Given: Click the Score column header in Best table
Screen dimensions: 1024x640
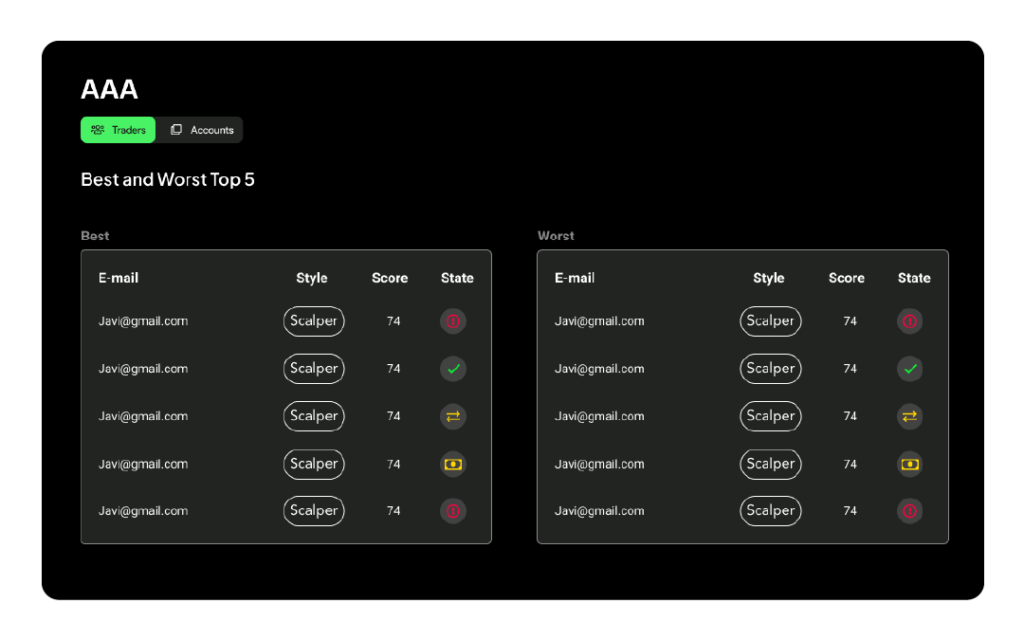Looking at the screenshot, I should 390,278.
